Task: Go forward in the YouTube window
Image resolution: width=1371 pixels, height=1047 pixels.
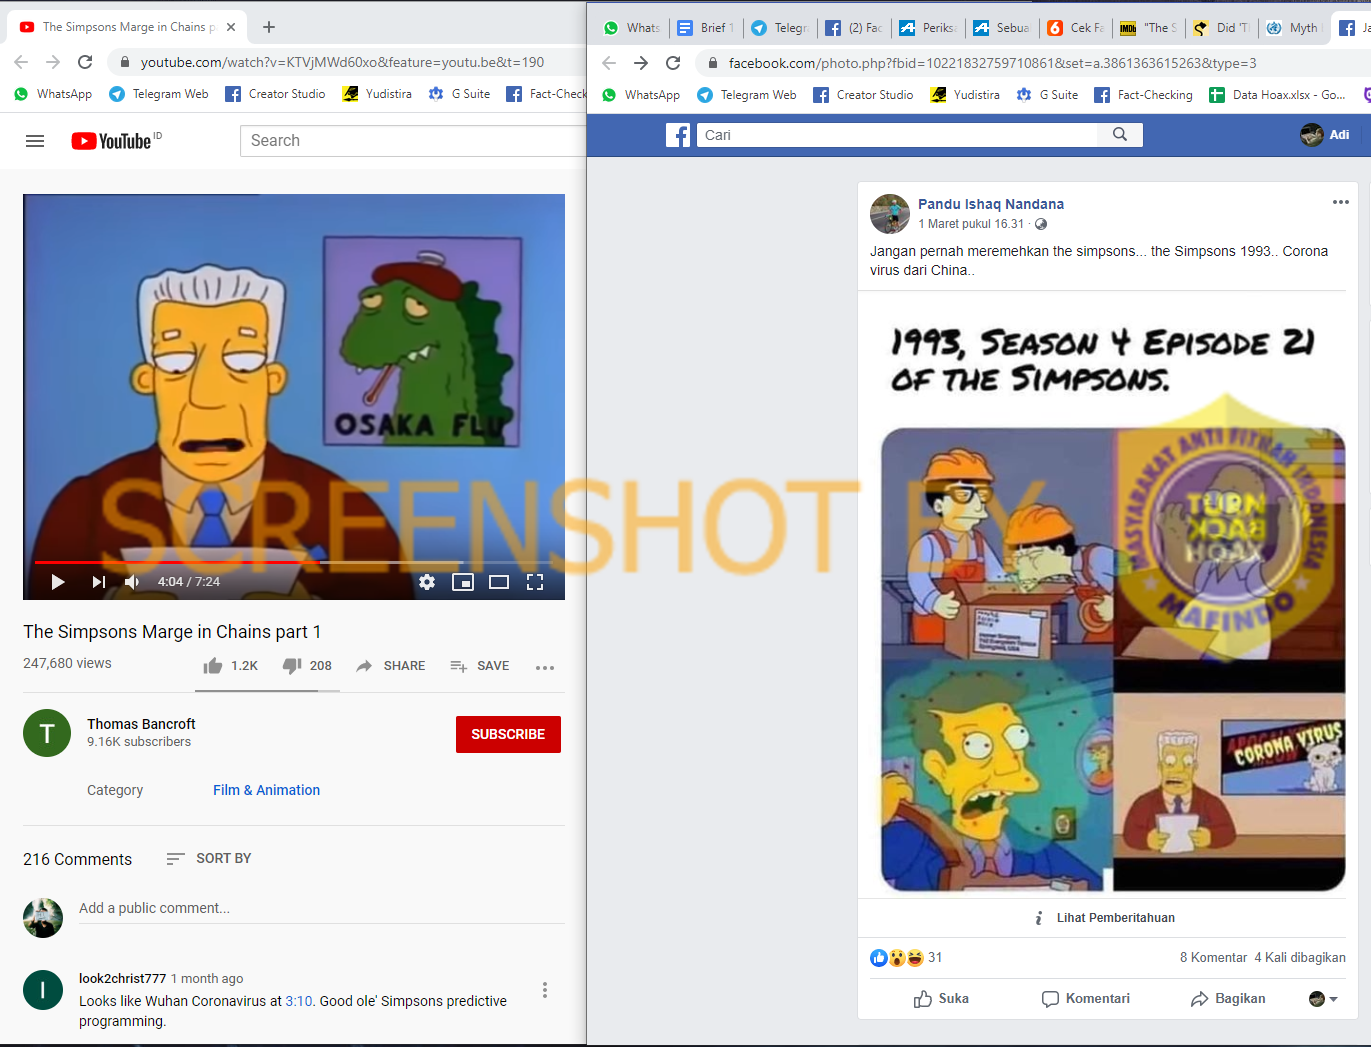Action: [x=53, y=62]
